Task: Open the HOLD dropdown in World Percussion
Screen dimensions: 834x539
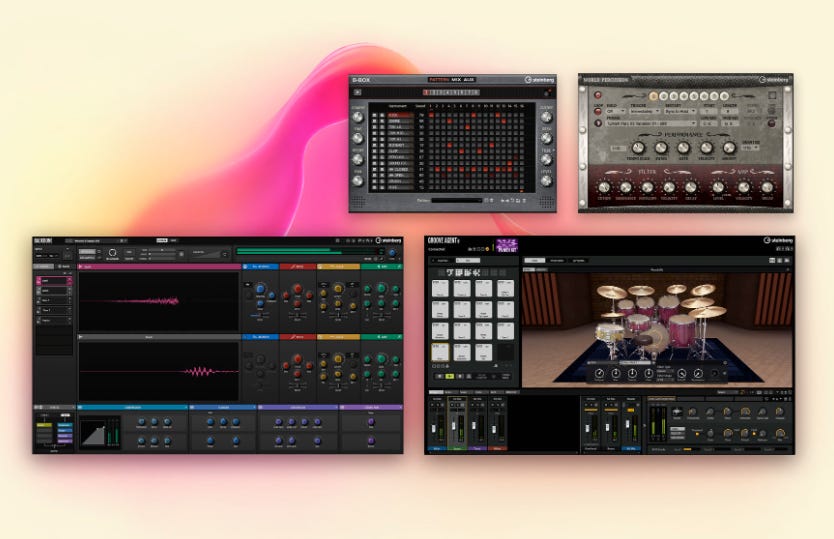Action: [x=616, y=111]
